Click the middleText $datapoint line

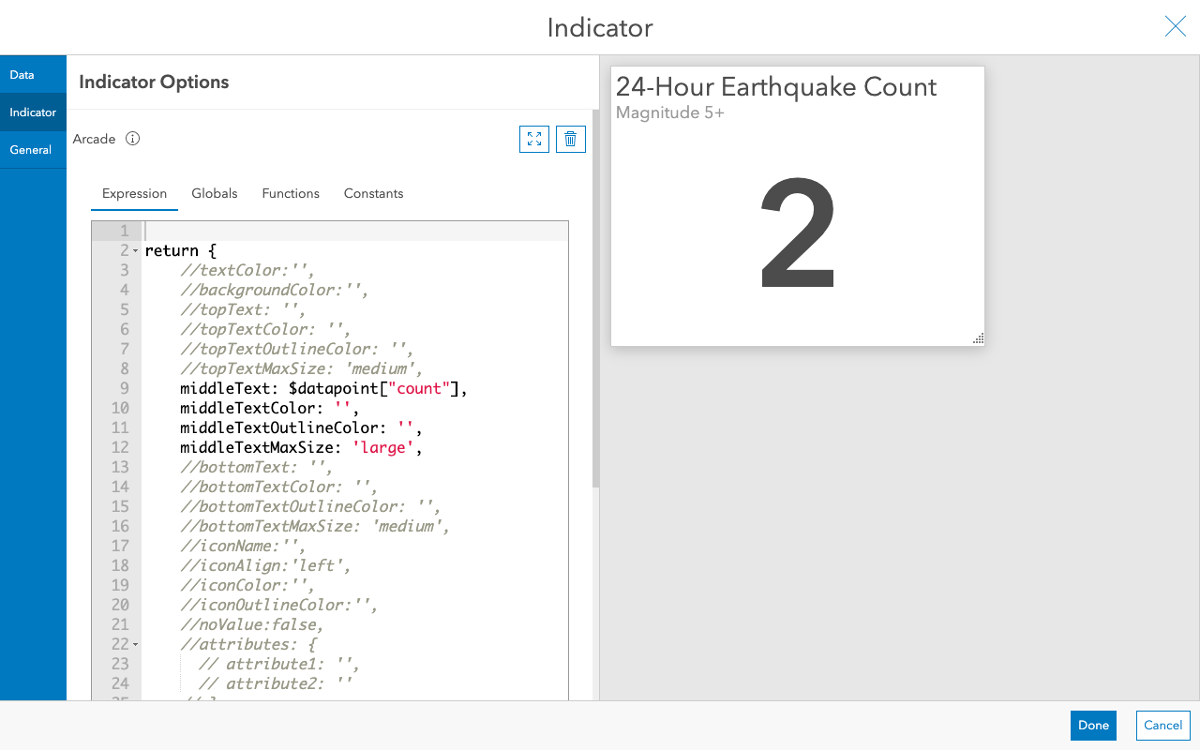point(324,388)
